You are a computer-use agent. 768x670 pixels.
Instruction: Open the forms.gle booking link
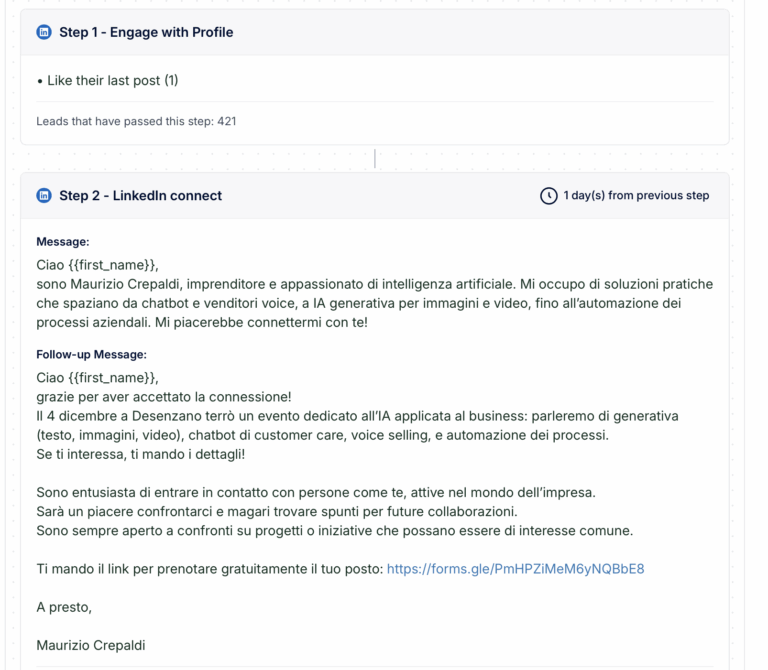515,569
